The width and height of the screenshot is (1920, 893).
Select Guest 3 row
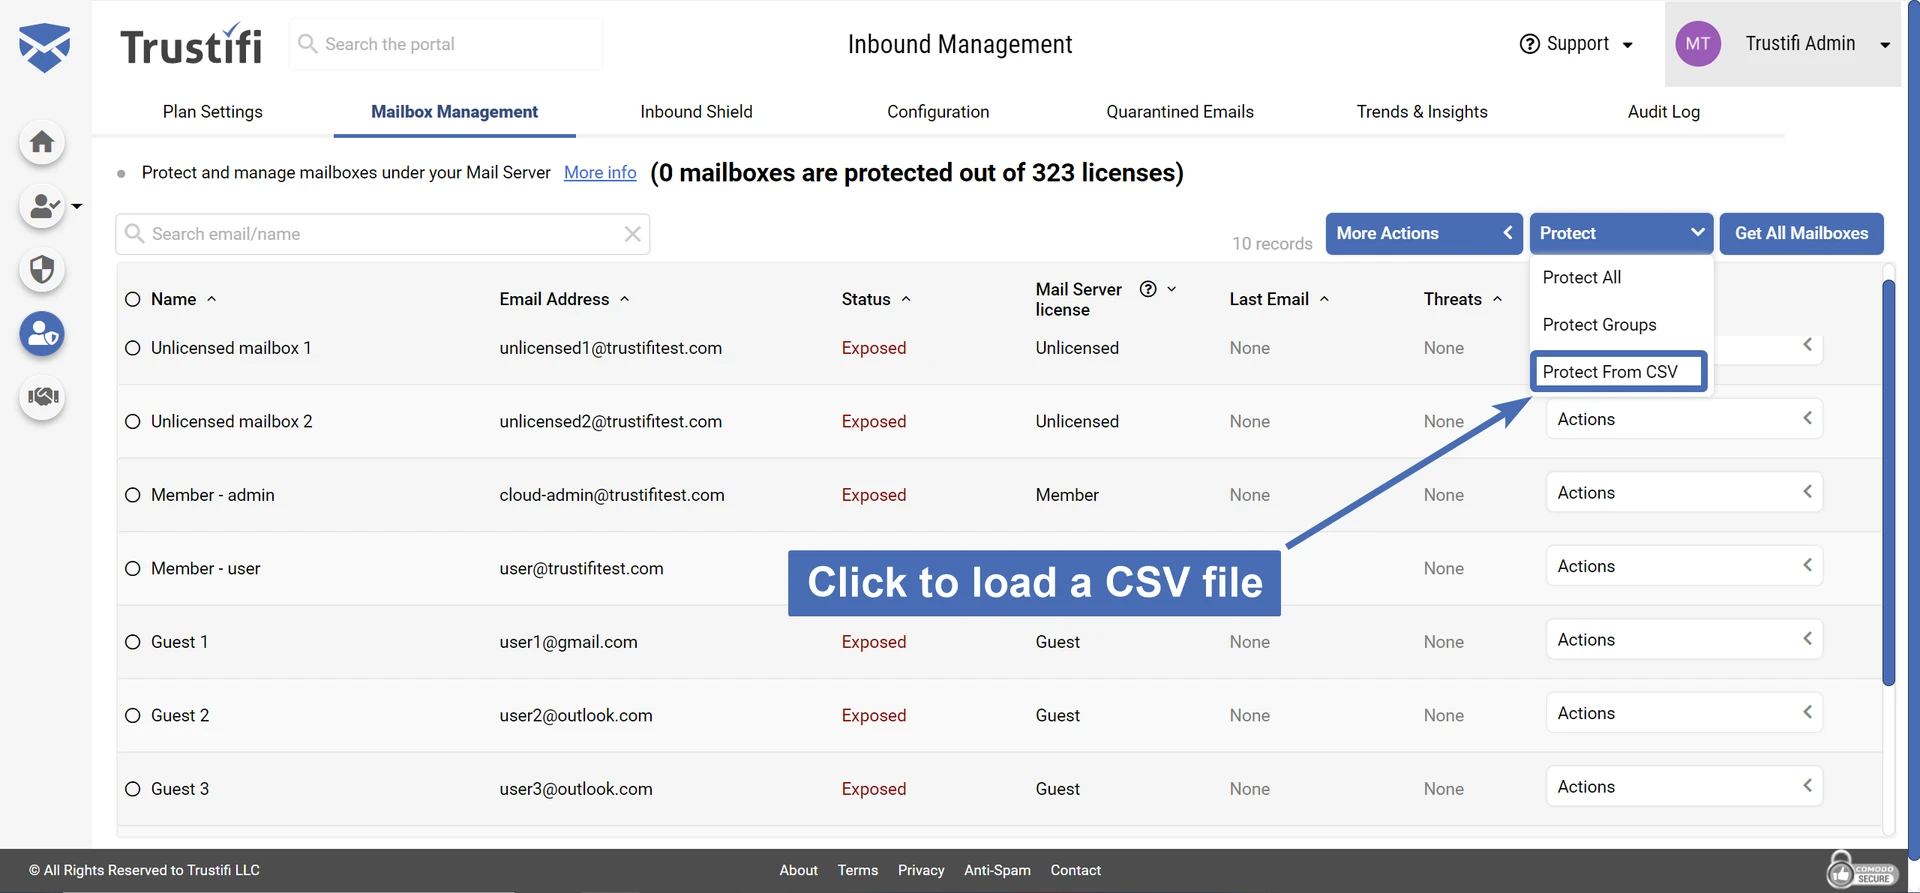point(133,789)
